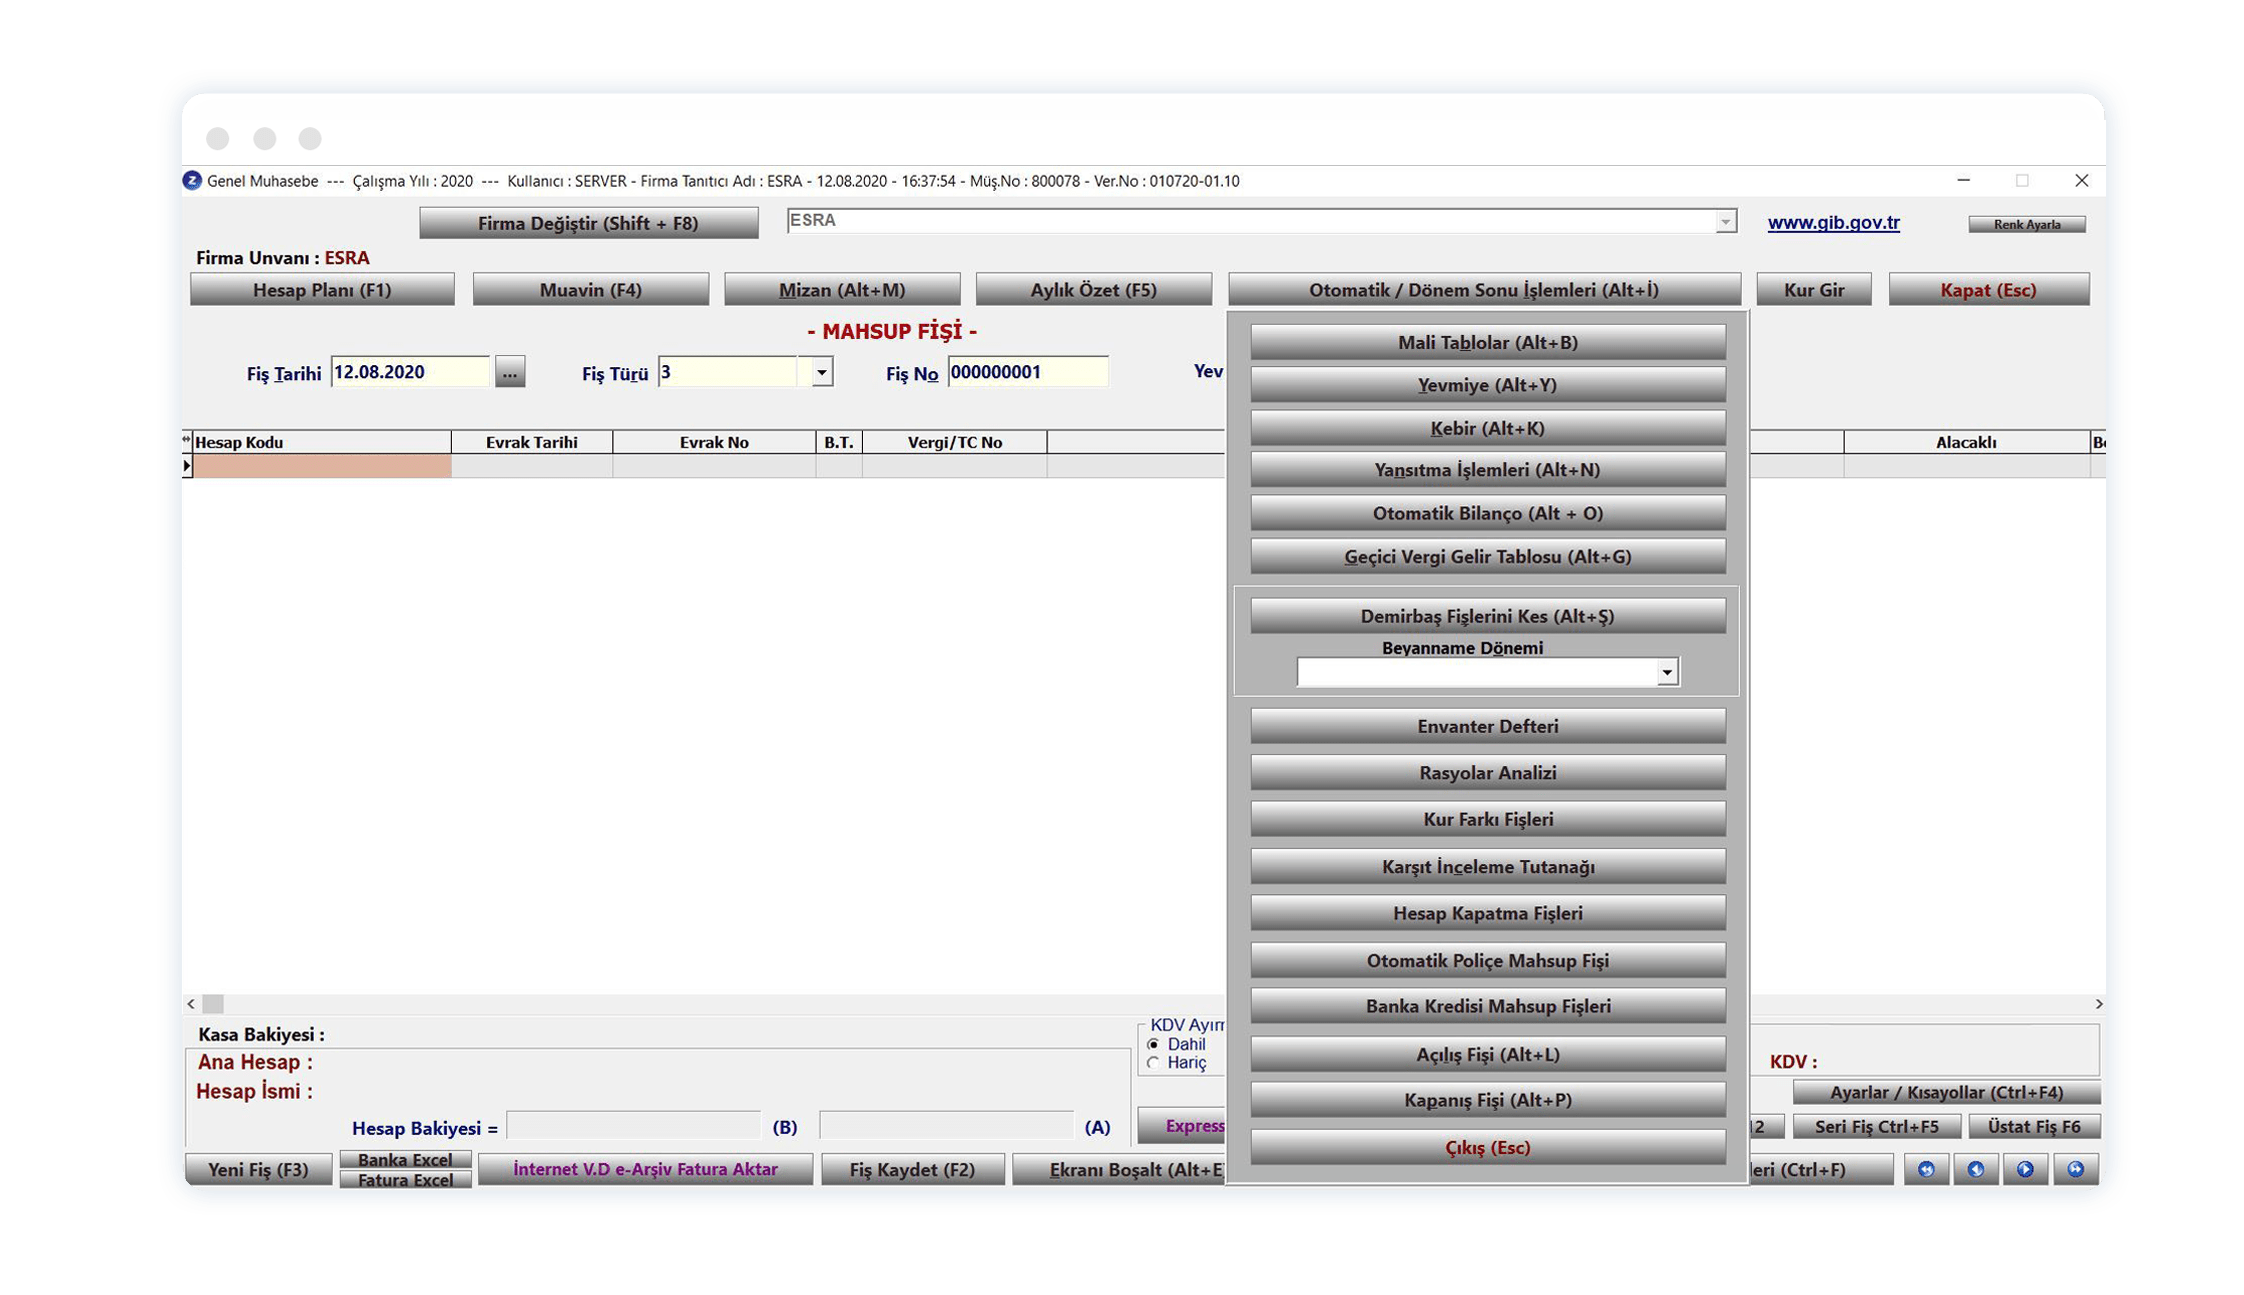
Task: Open Rasyolar Analizi
Action: [1487, 773]
